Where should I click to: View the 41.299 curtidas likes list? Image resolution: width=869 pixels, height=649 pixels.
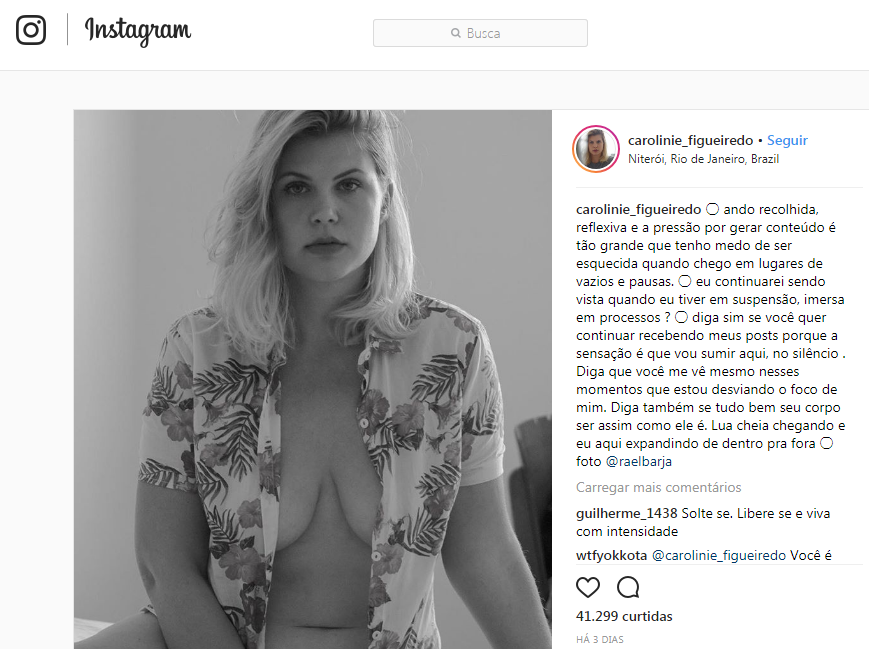tap(624, 616)
